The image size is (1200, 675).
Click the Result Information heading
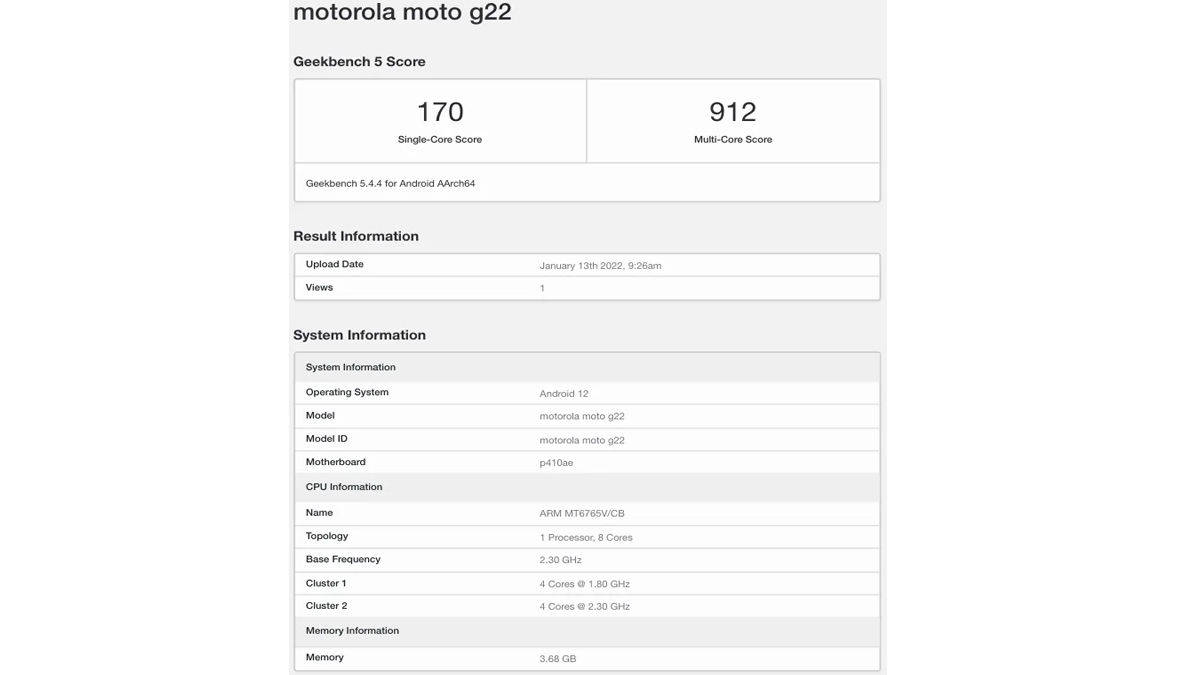pos(356,236)
